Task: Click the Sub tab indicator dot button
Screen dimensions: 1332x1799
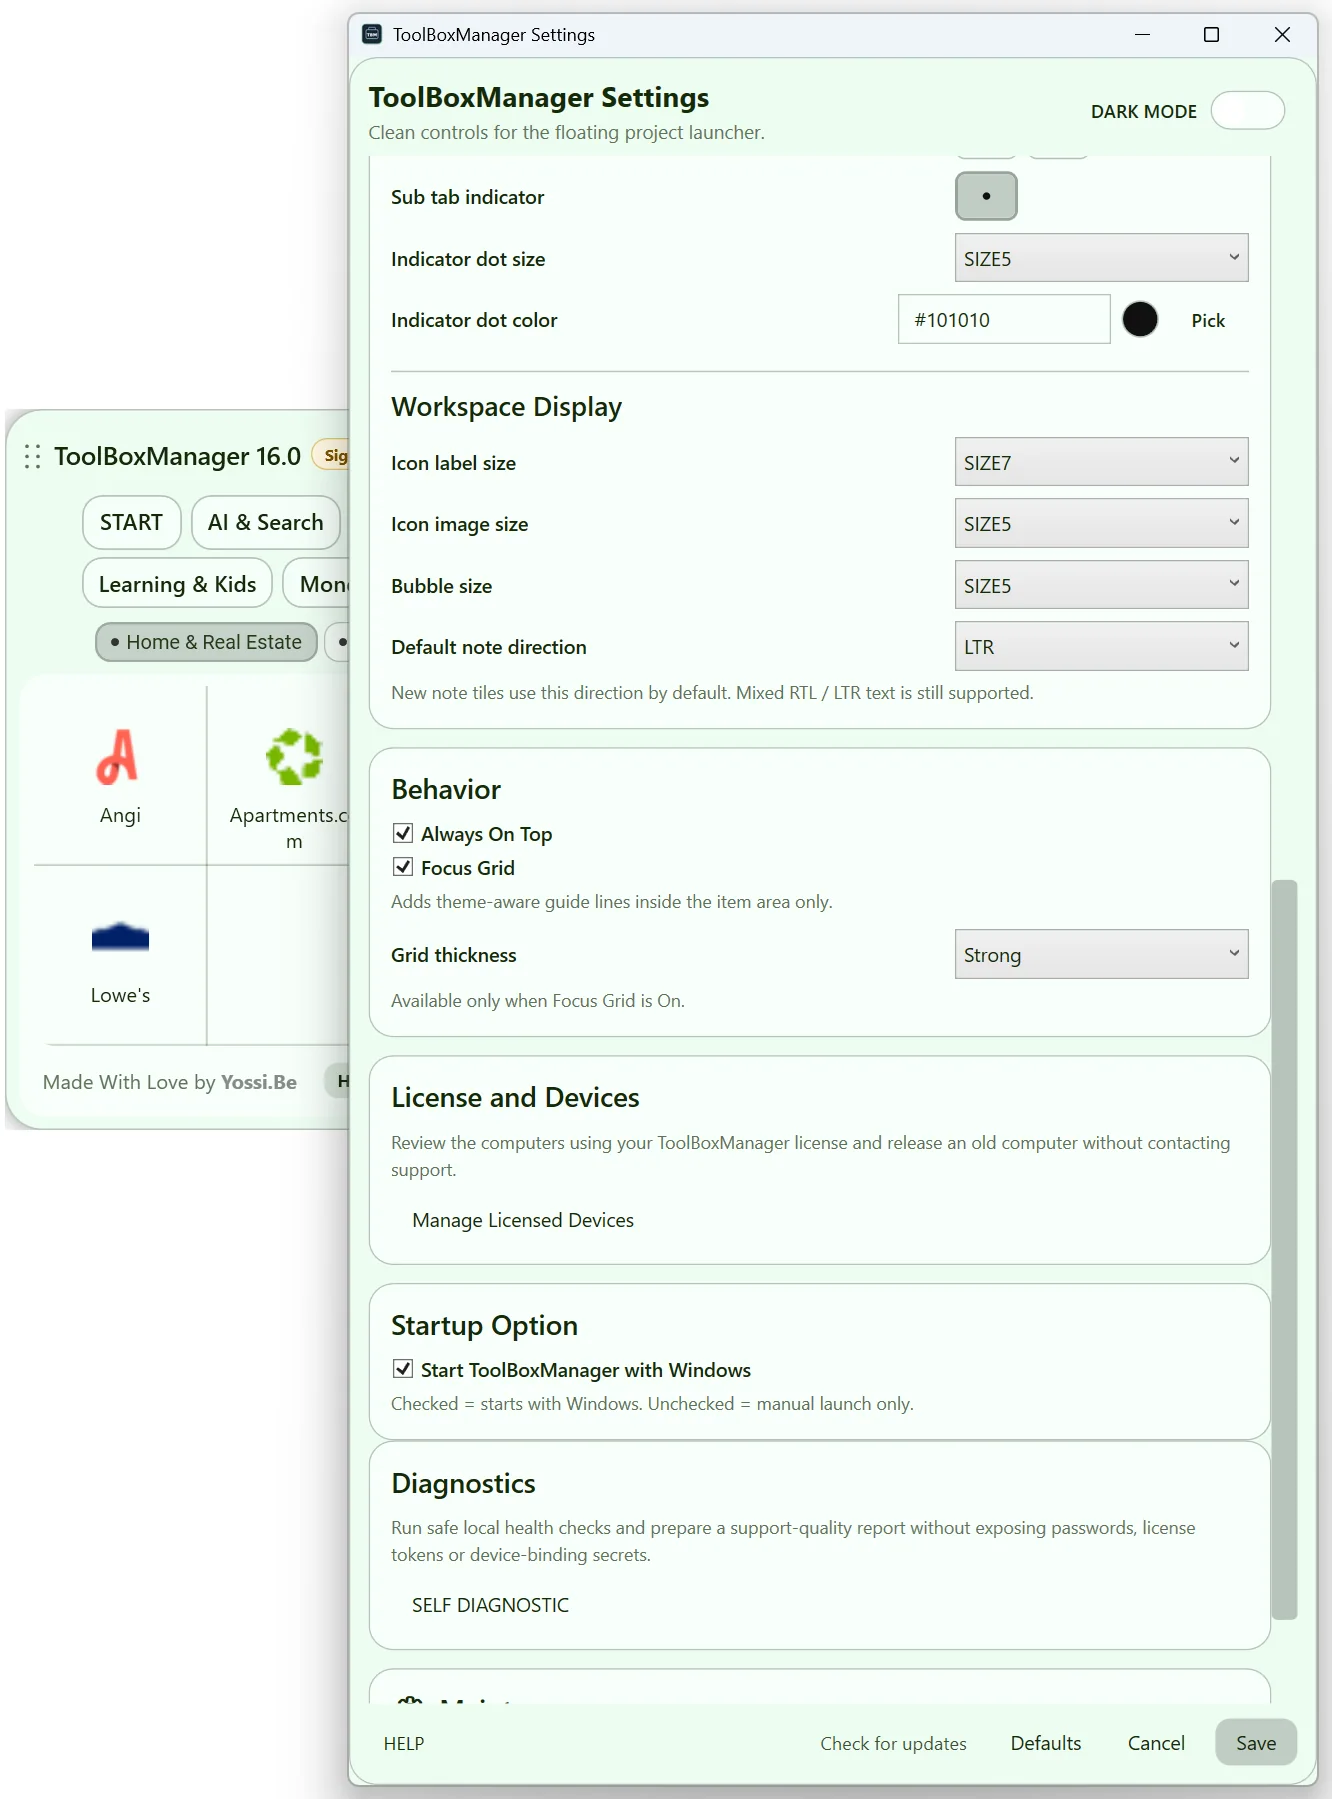Action: [x=986, y=196]
